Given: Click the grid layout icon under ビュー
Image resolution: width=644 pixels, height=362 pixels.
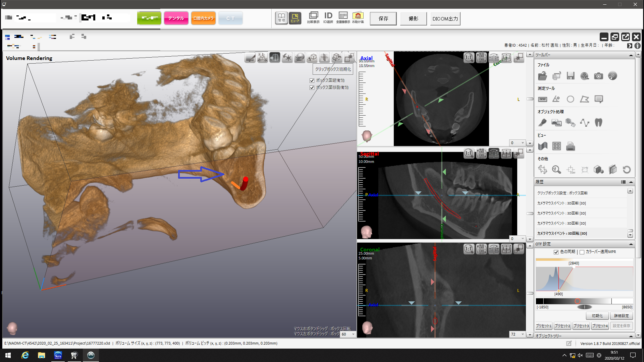Looking at the screenshot, I should (557, 146).
